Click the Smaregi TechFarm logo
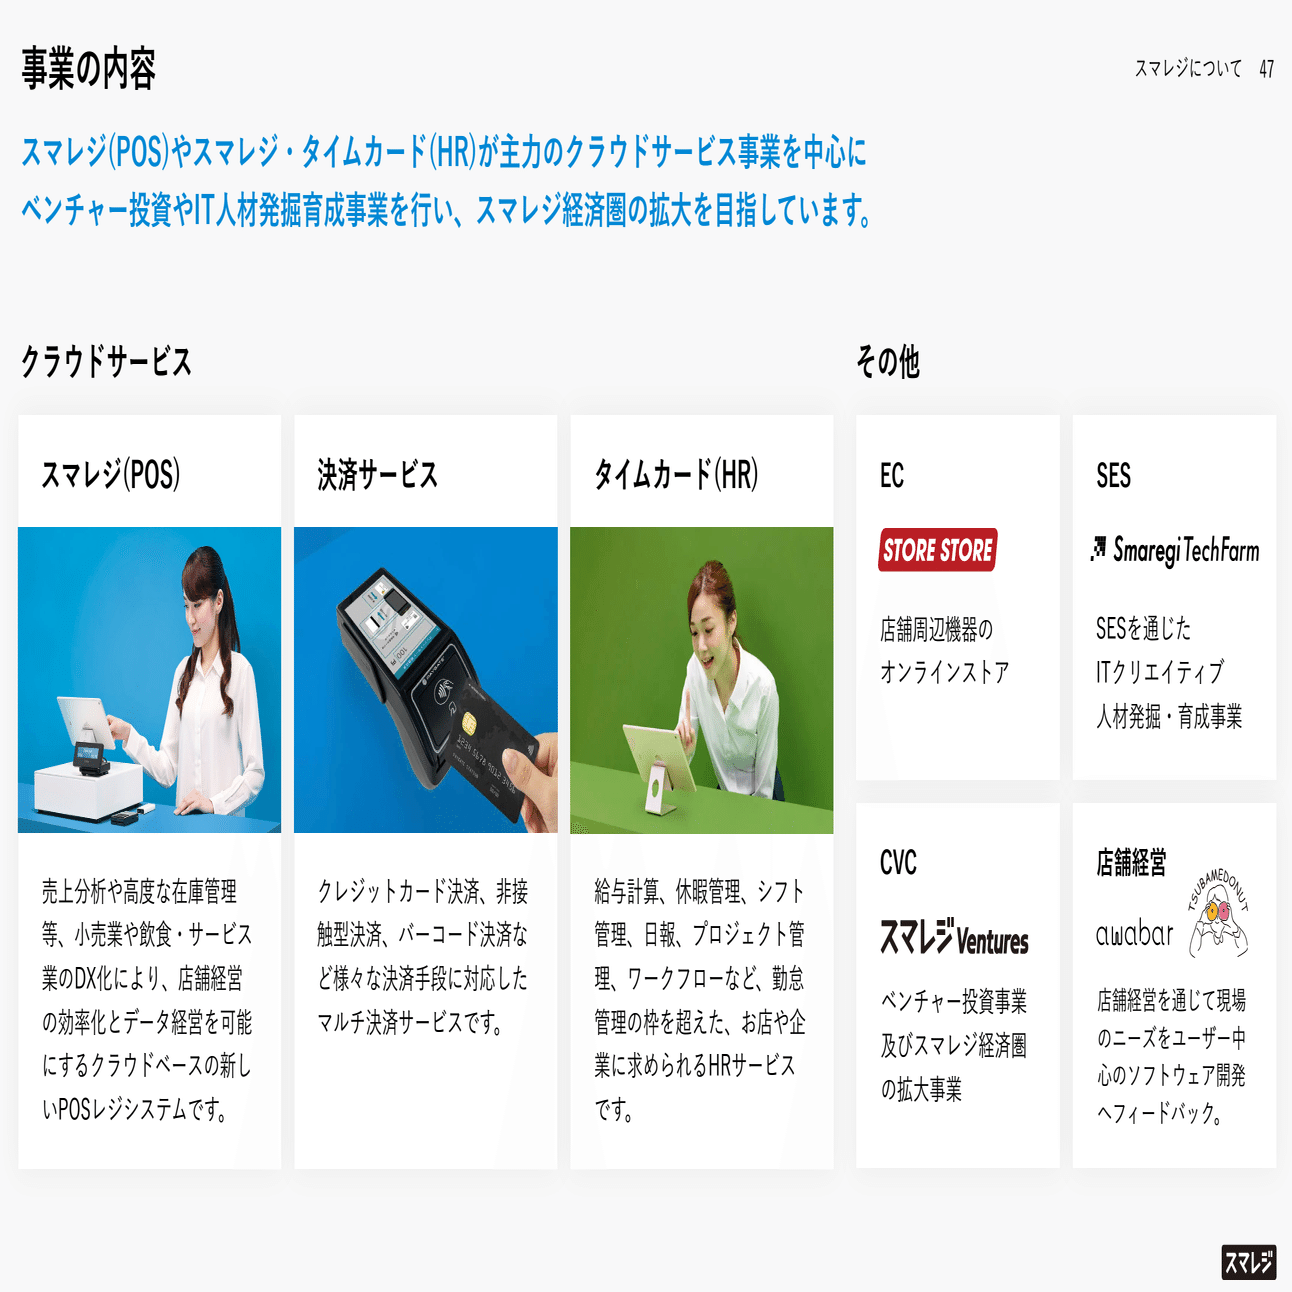 [x=1175, y=550]
